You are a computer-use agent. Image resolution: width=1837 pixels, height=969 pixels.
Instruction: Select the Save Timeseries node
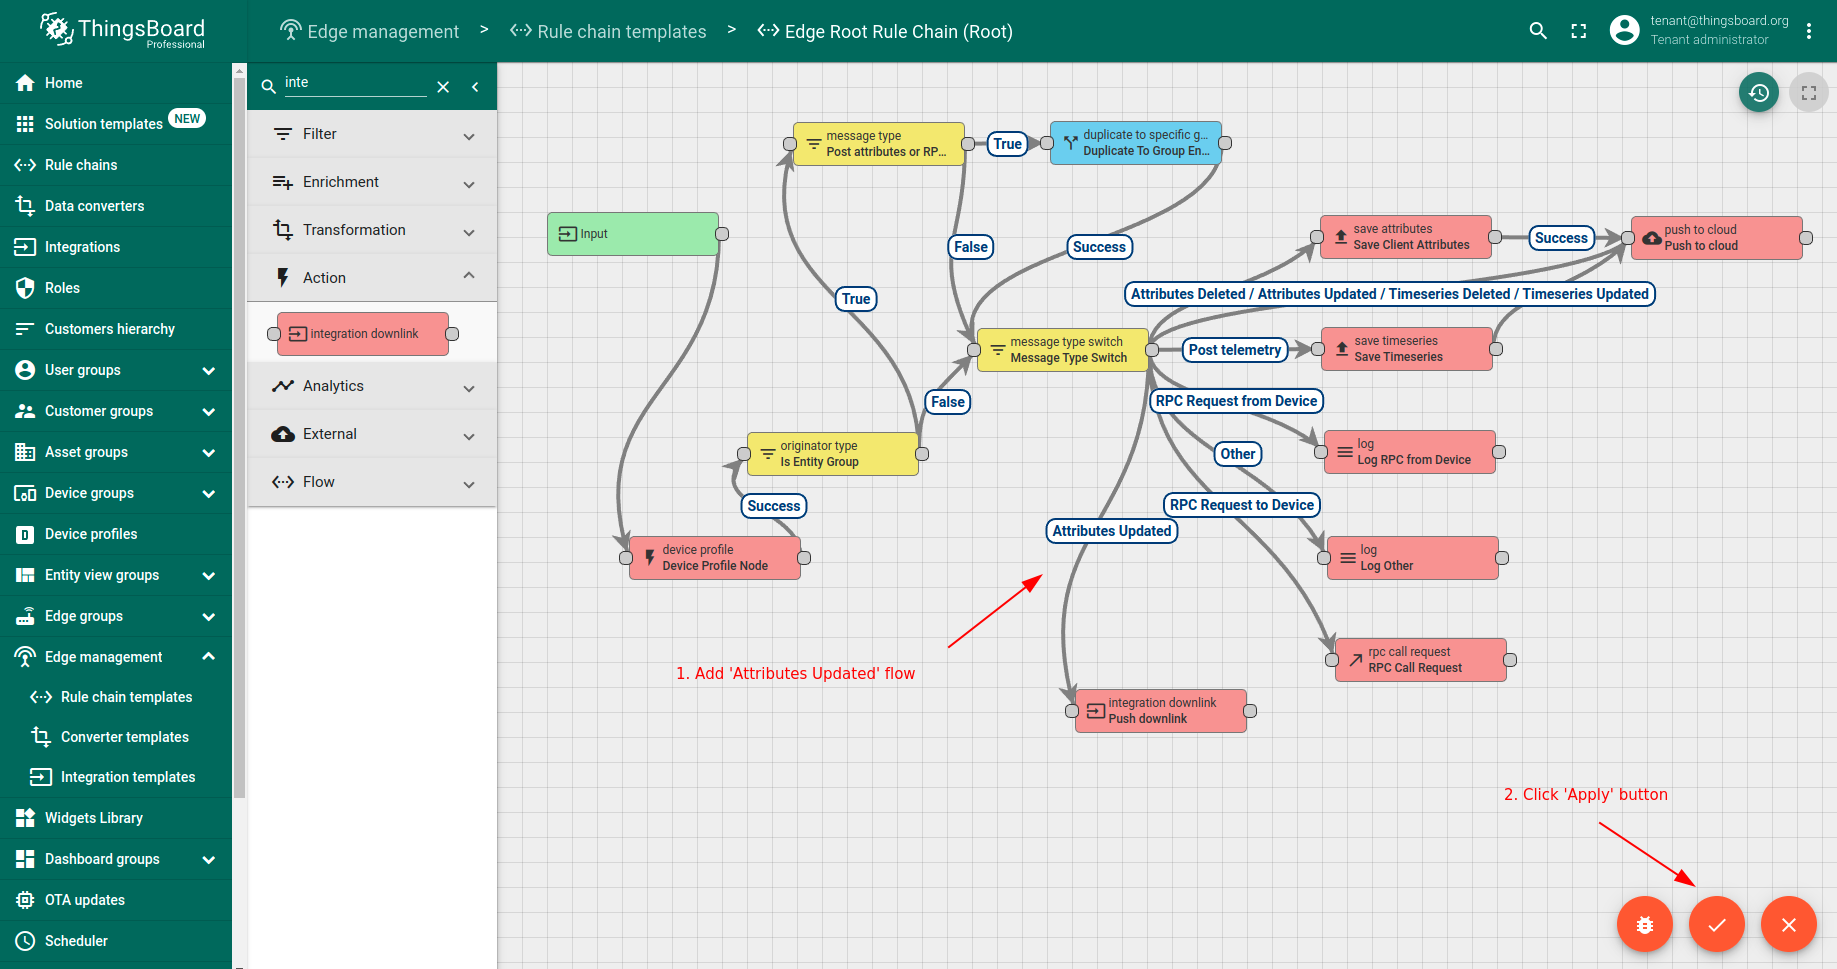click(1407, 349)
